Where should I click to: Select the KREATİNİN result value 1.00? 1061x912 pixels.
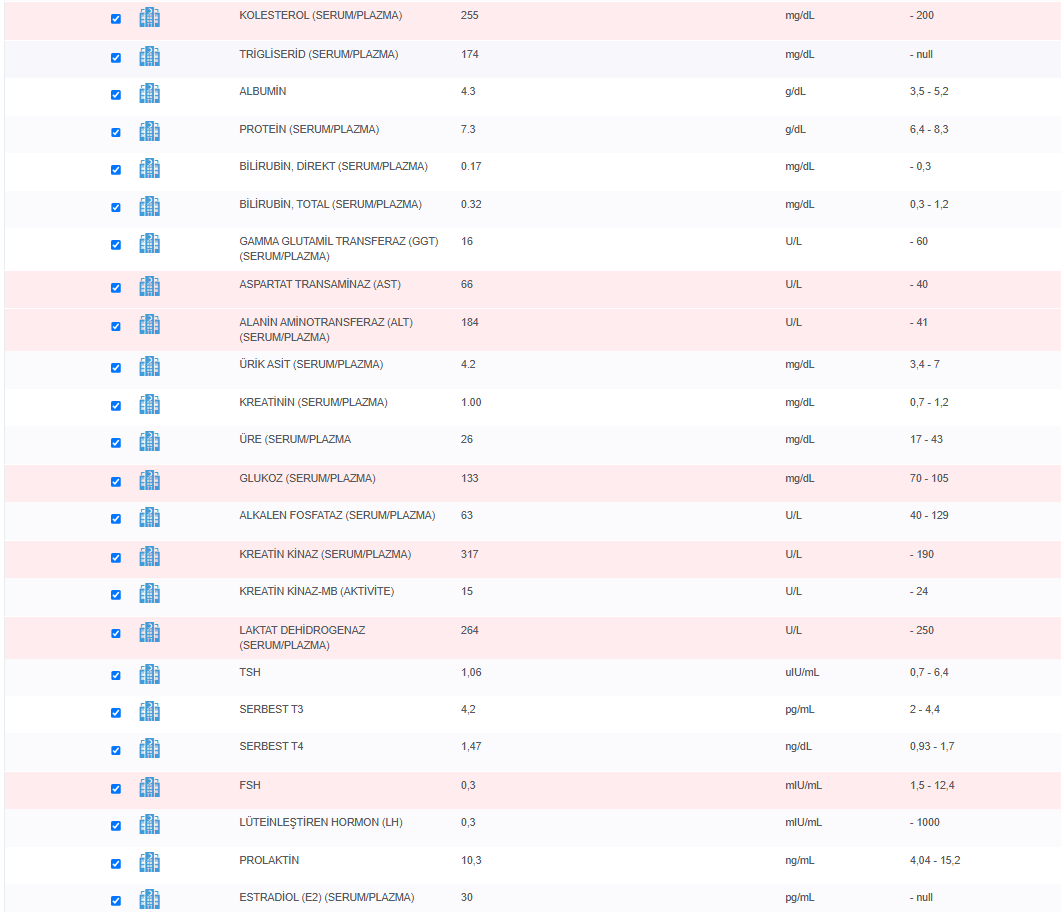471,402
